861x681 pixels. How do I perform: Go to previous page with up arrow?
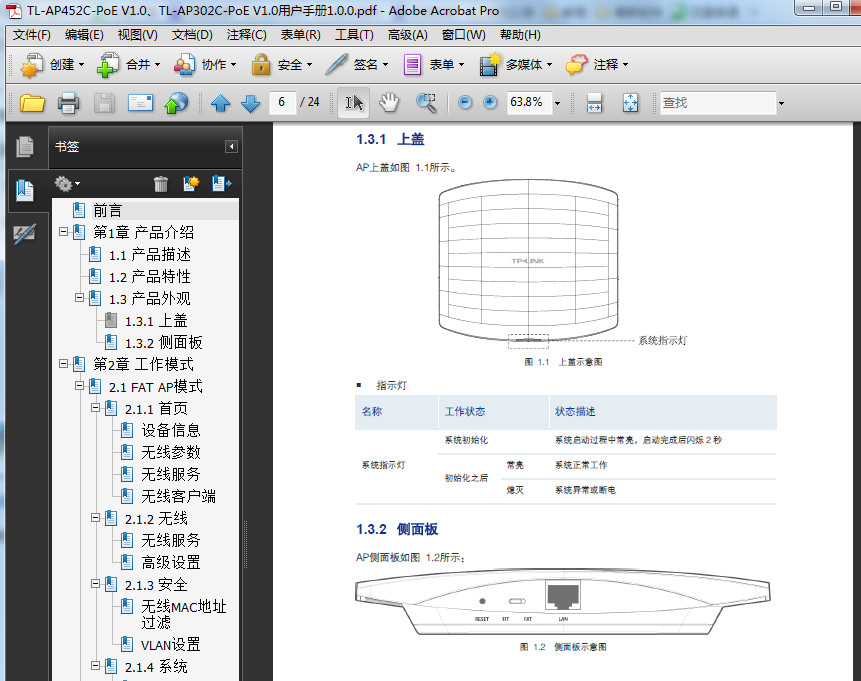(221, 103)
